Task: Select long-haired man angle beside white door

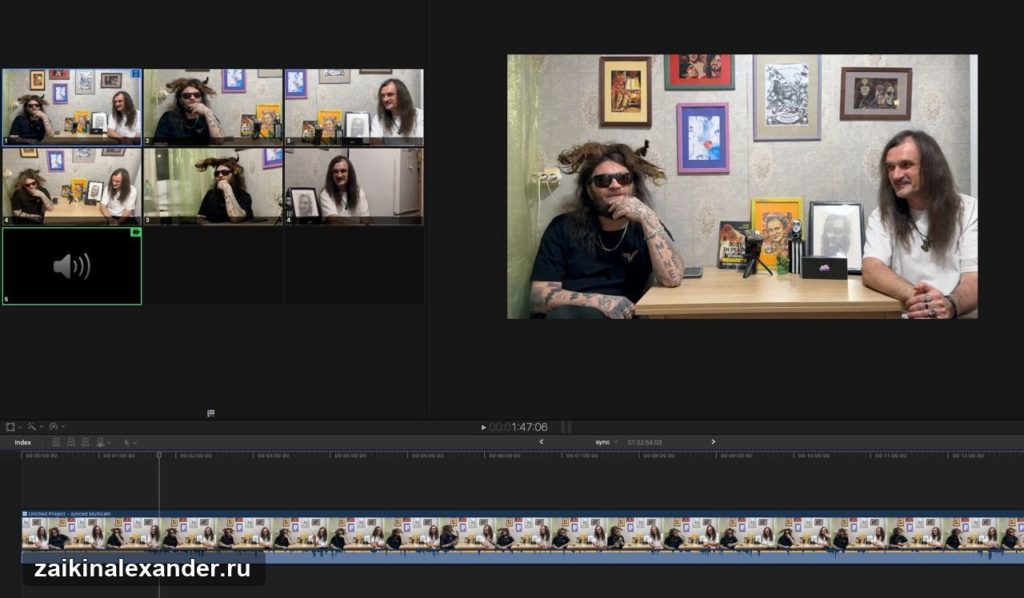Action: pos(354,187)
